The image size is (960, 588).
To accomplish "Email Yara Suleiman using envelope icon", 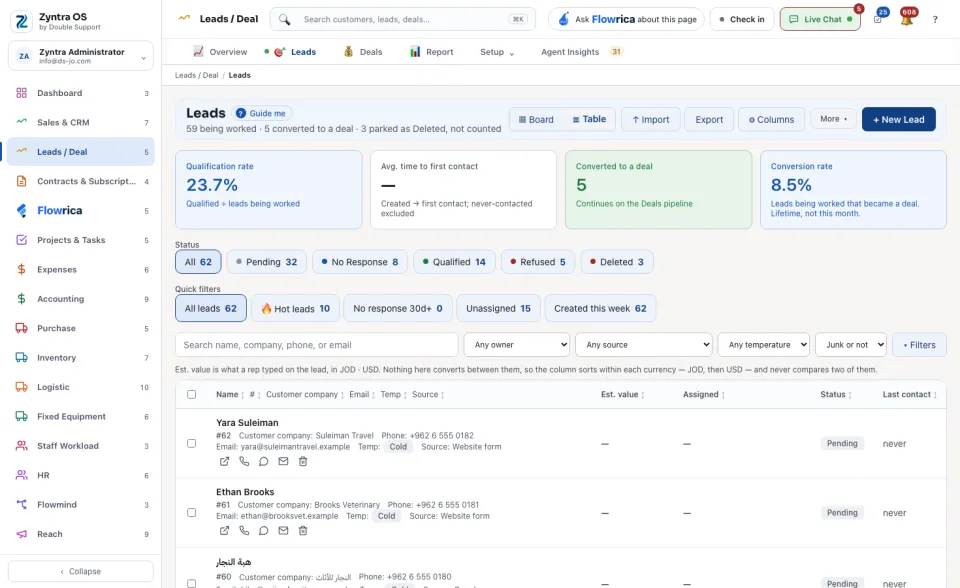I will point(283,461).
